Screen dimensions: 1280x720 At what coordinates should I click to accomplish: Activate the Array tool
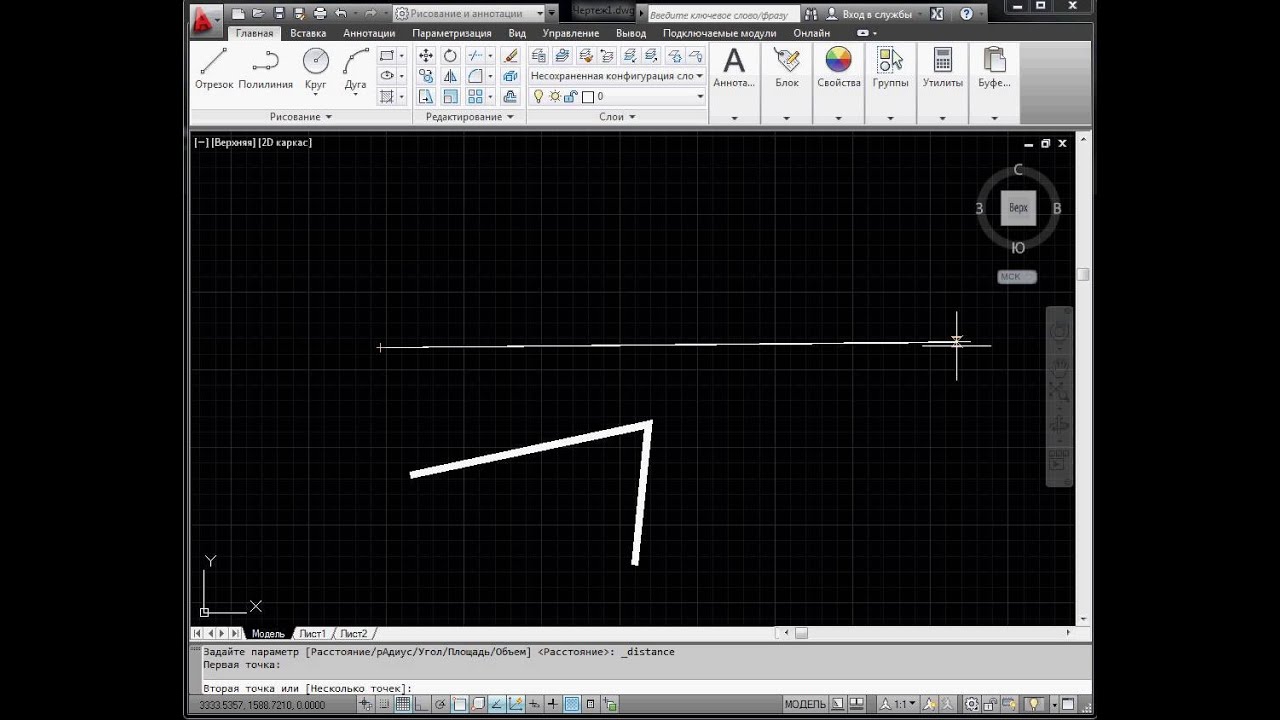(475, 96)
